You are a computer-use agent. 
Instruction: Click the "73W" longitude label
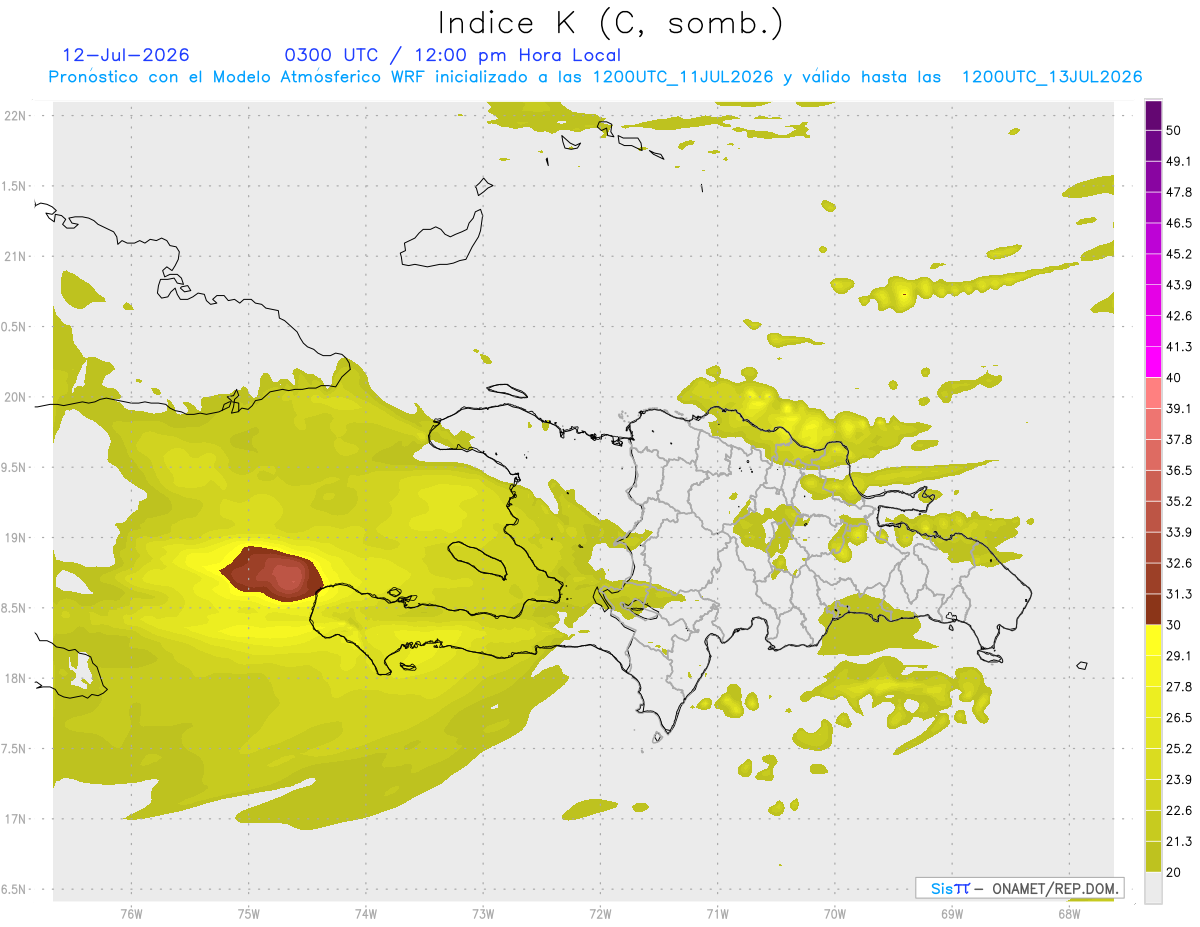483,913
